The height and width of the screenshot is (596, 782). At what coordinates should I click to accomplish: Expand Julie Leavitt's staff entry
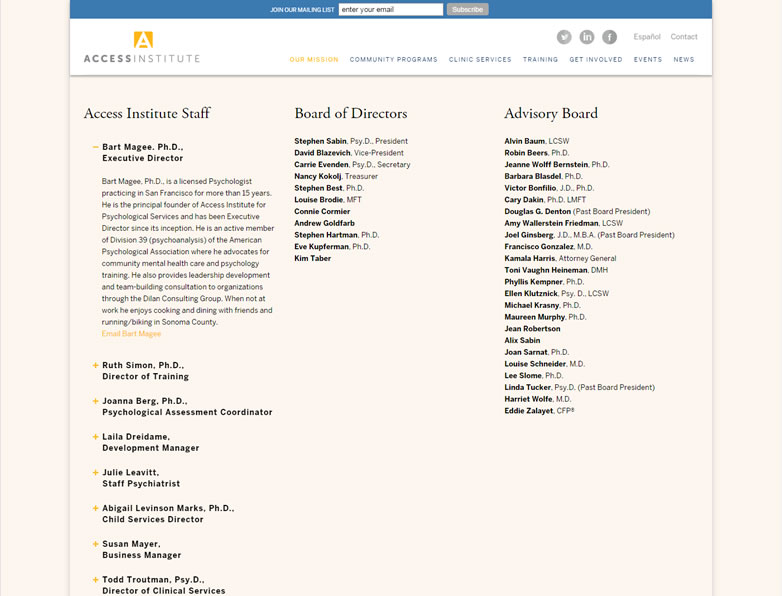[x=96, y=472]
